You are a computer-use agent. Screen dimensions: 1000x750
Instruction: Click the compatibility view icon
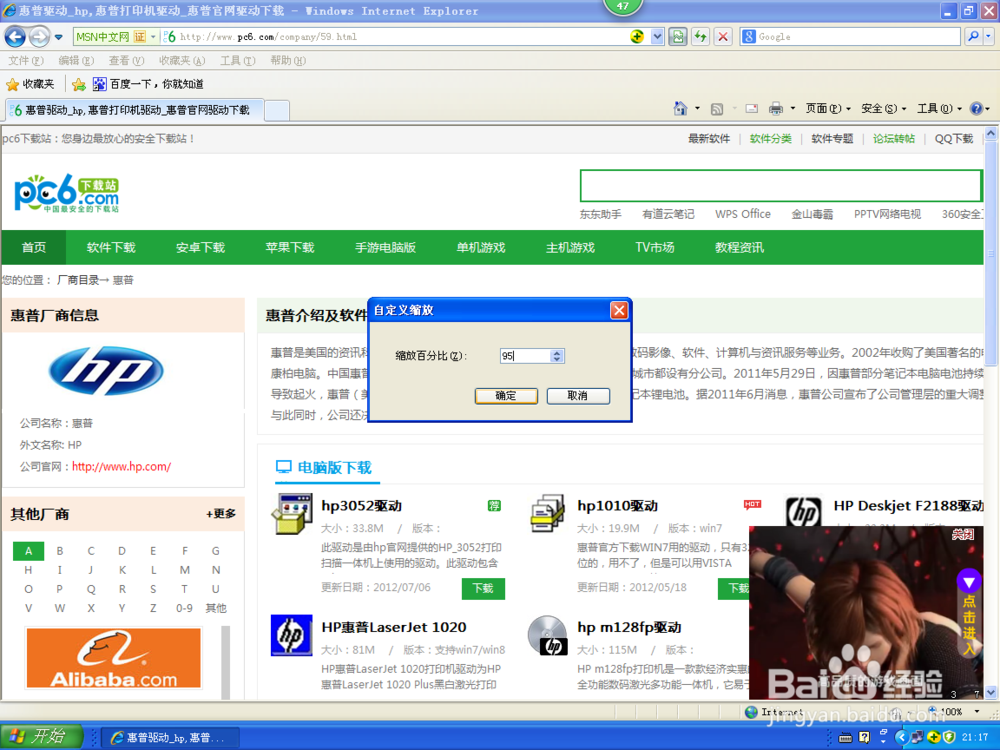click(678, 37)
